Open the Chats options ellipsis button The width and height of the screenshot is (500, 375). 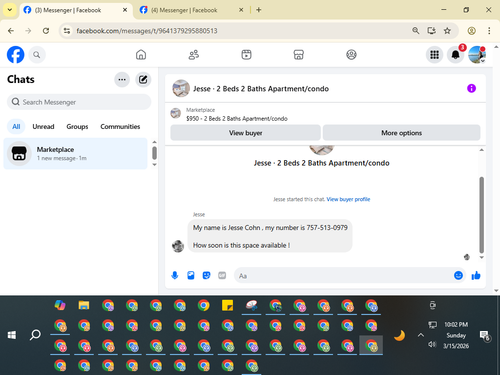122,80
